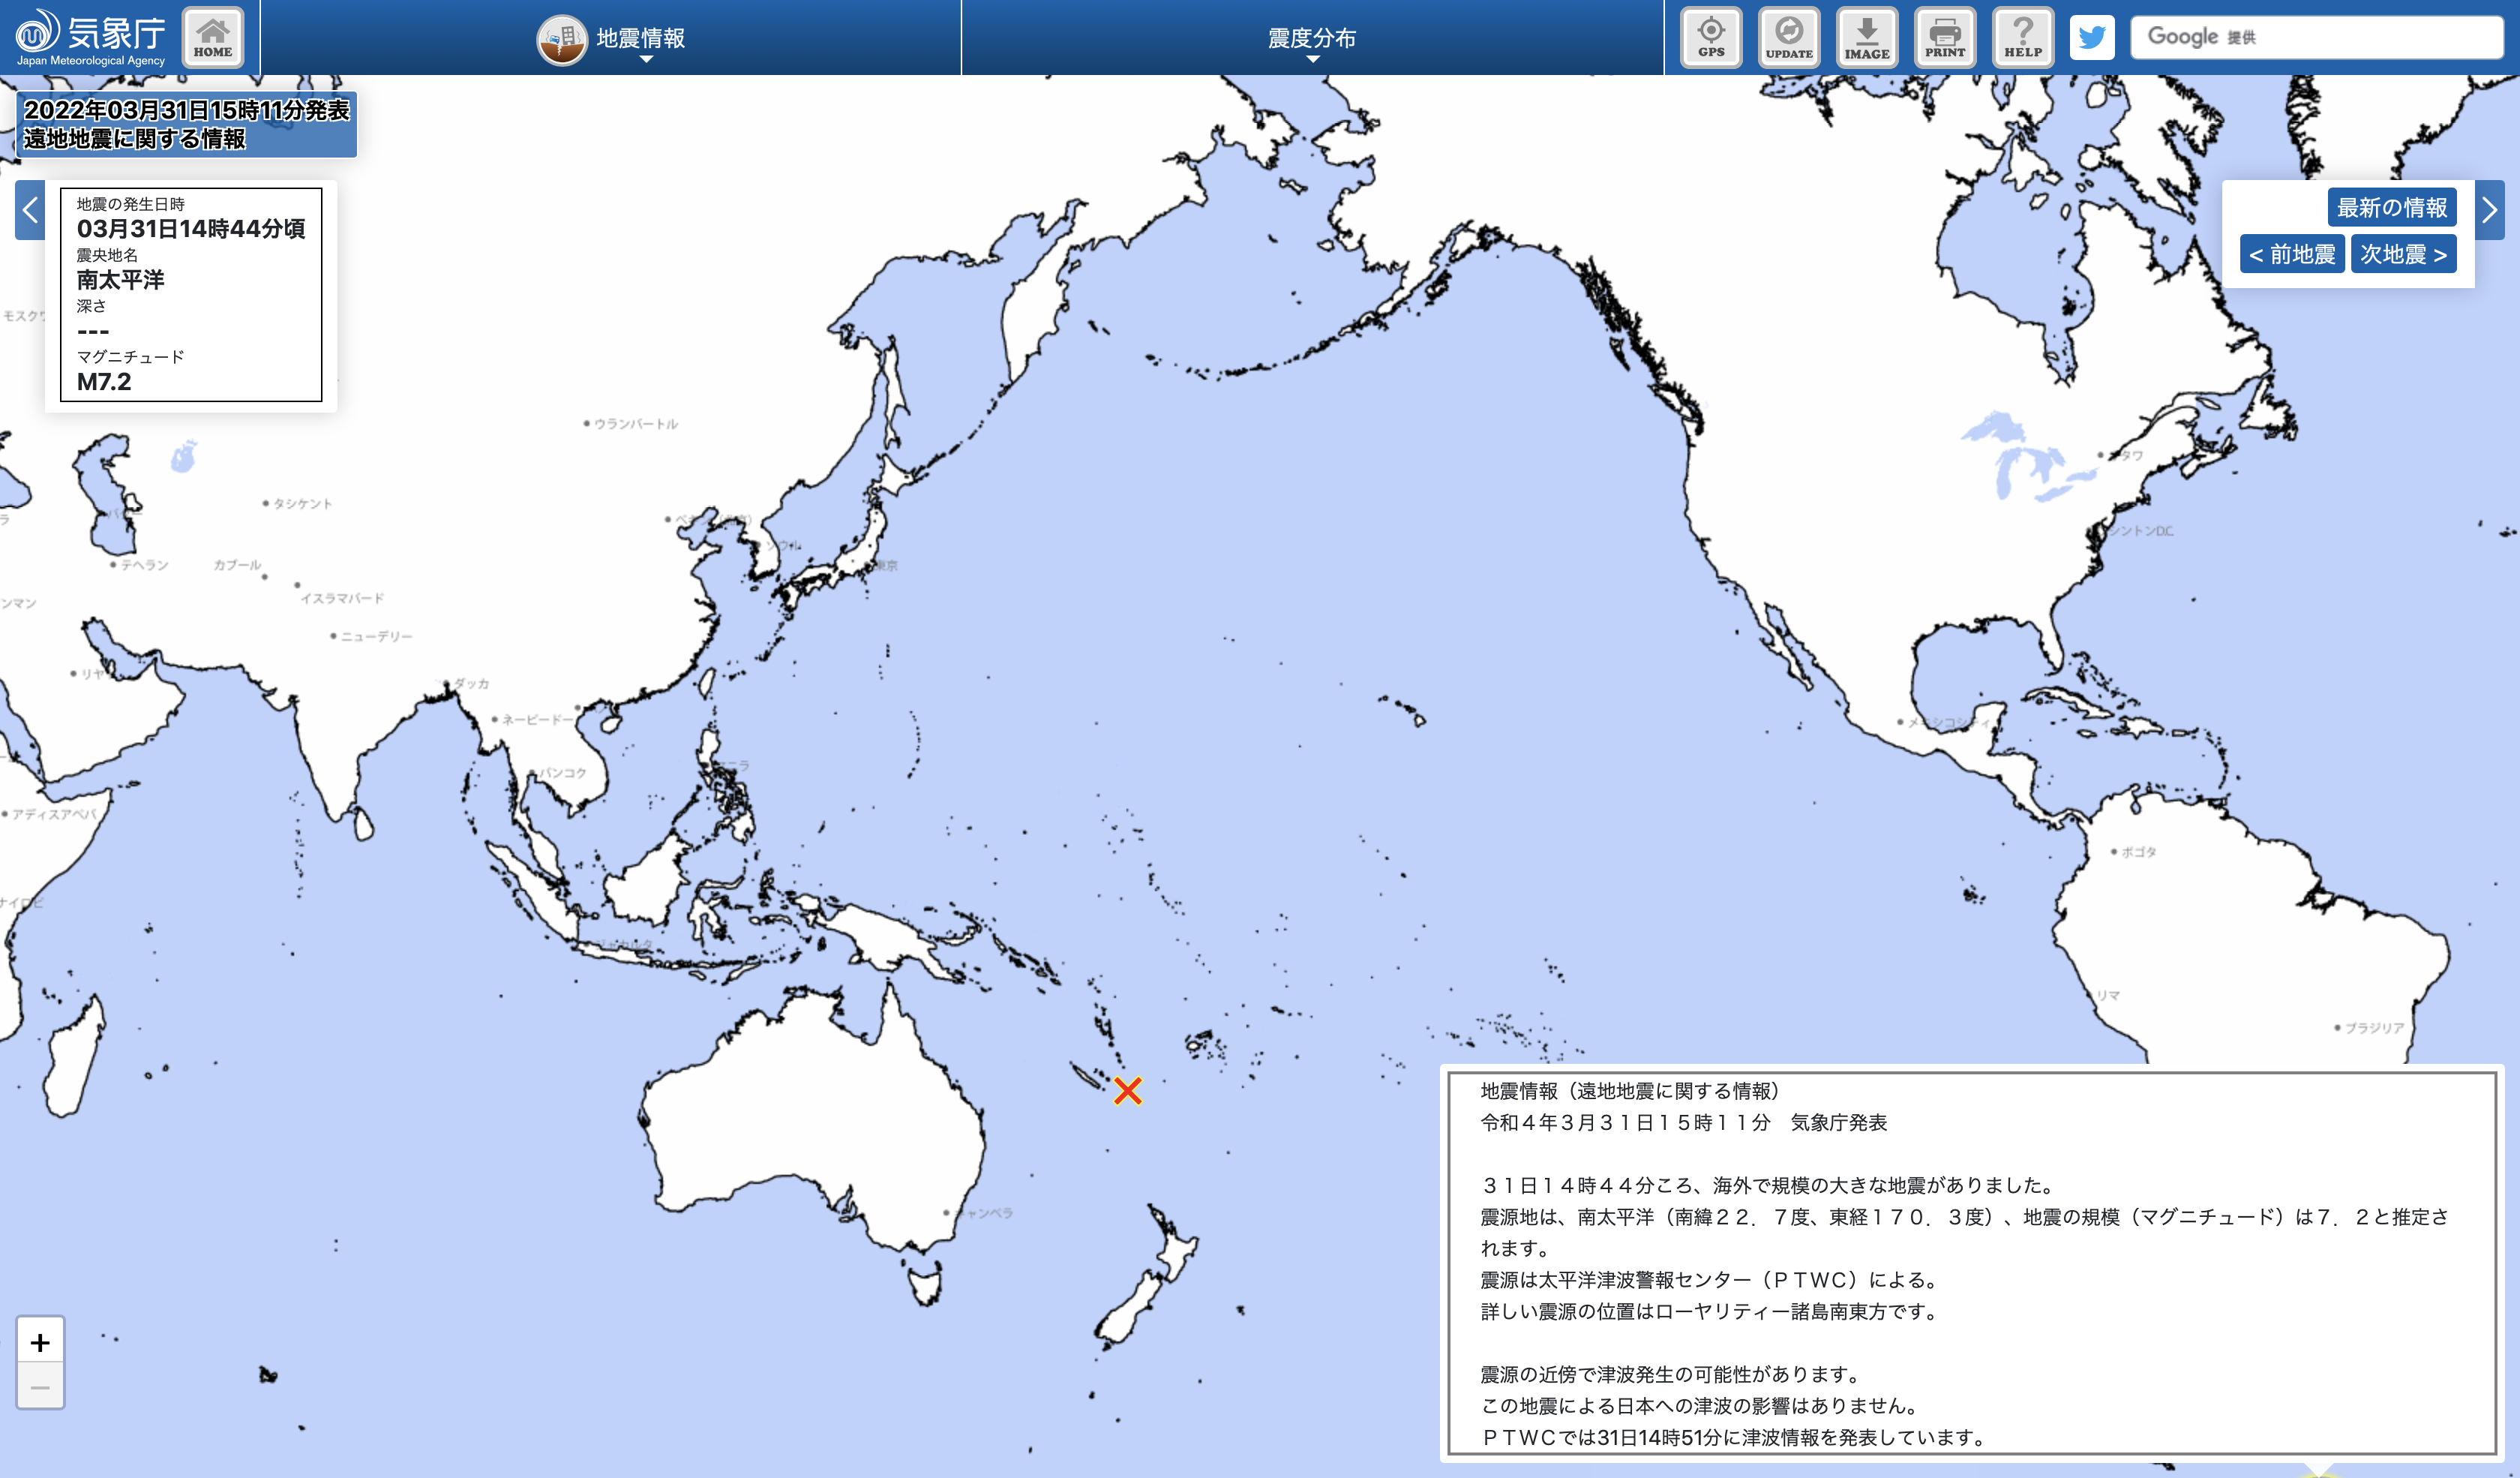Zoom in with the plus button
This screenshot has width=2520, height=1478.
tap(40, 1342)
